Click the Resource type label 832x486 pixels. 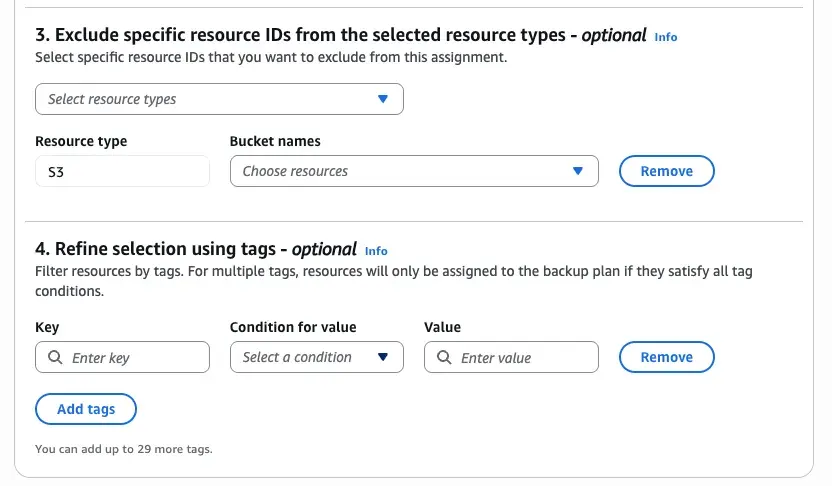point(81,141)
